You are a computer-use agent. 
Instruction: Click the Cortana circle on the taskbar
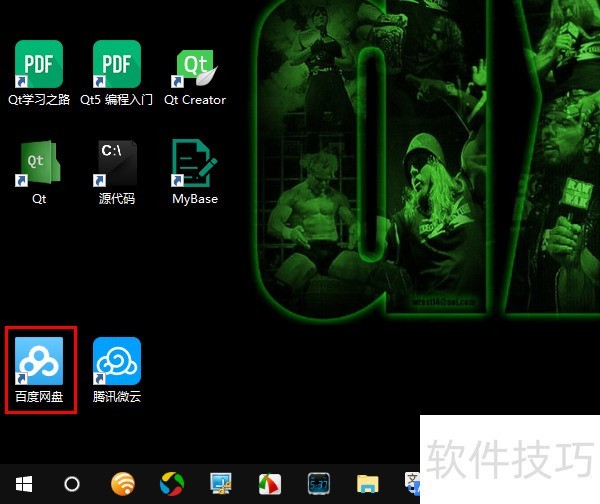[72, 484]
